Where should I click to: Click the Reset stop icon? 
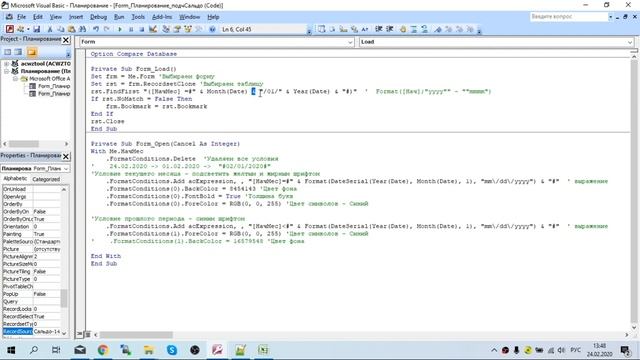(142, 29)
